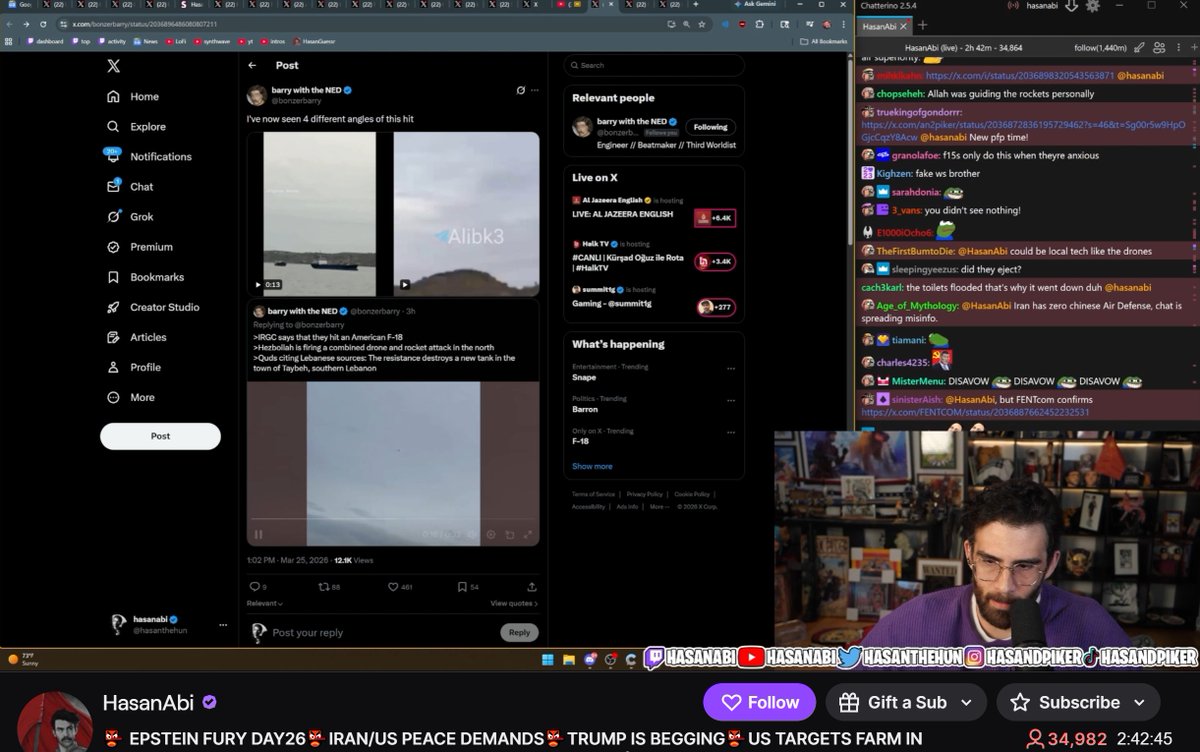Switch to the HasanAbi Chatterino tab

click(x=885, y=26)
